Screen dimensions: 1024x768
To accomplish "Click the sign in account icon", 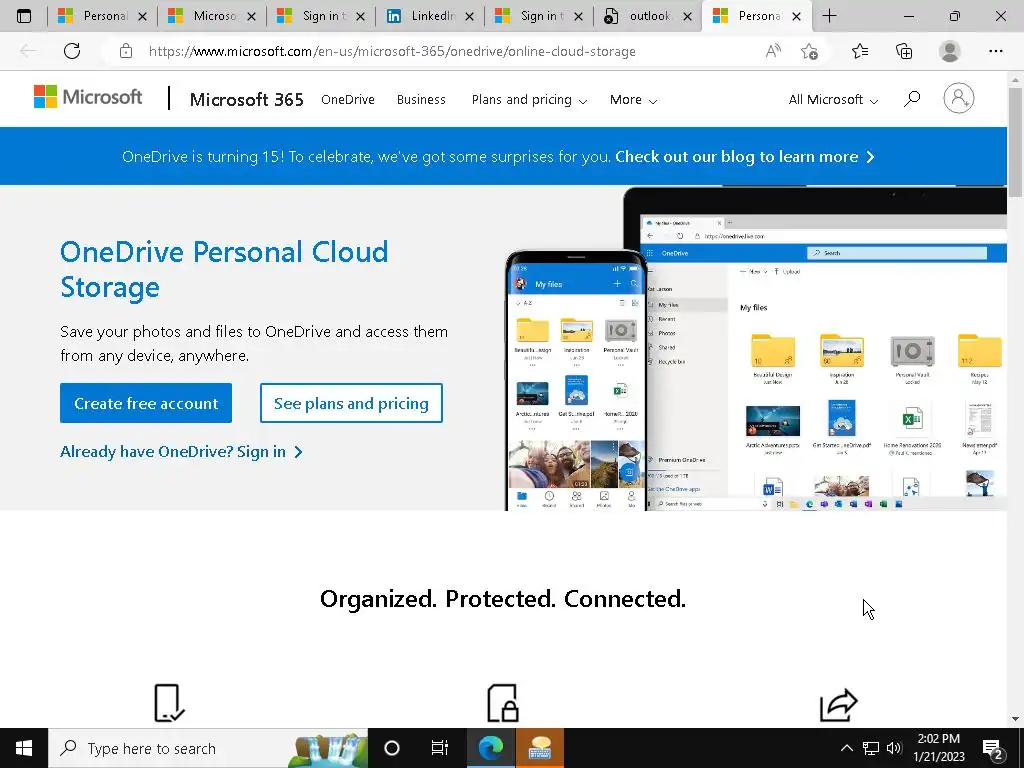I will coord(959,98).
